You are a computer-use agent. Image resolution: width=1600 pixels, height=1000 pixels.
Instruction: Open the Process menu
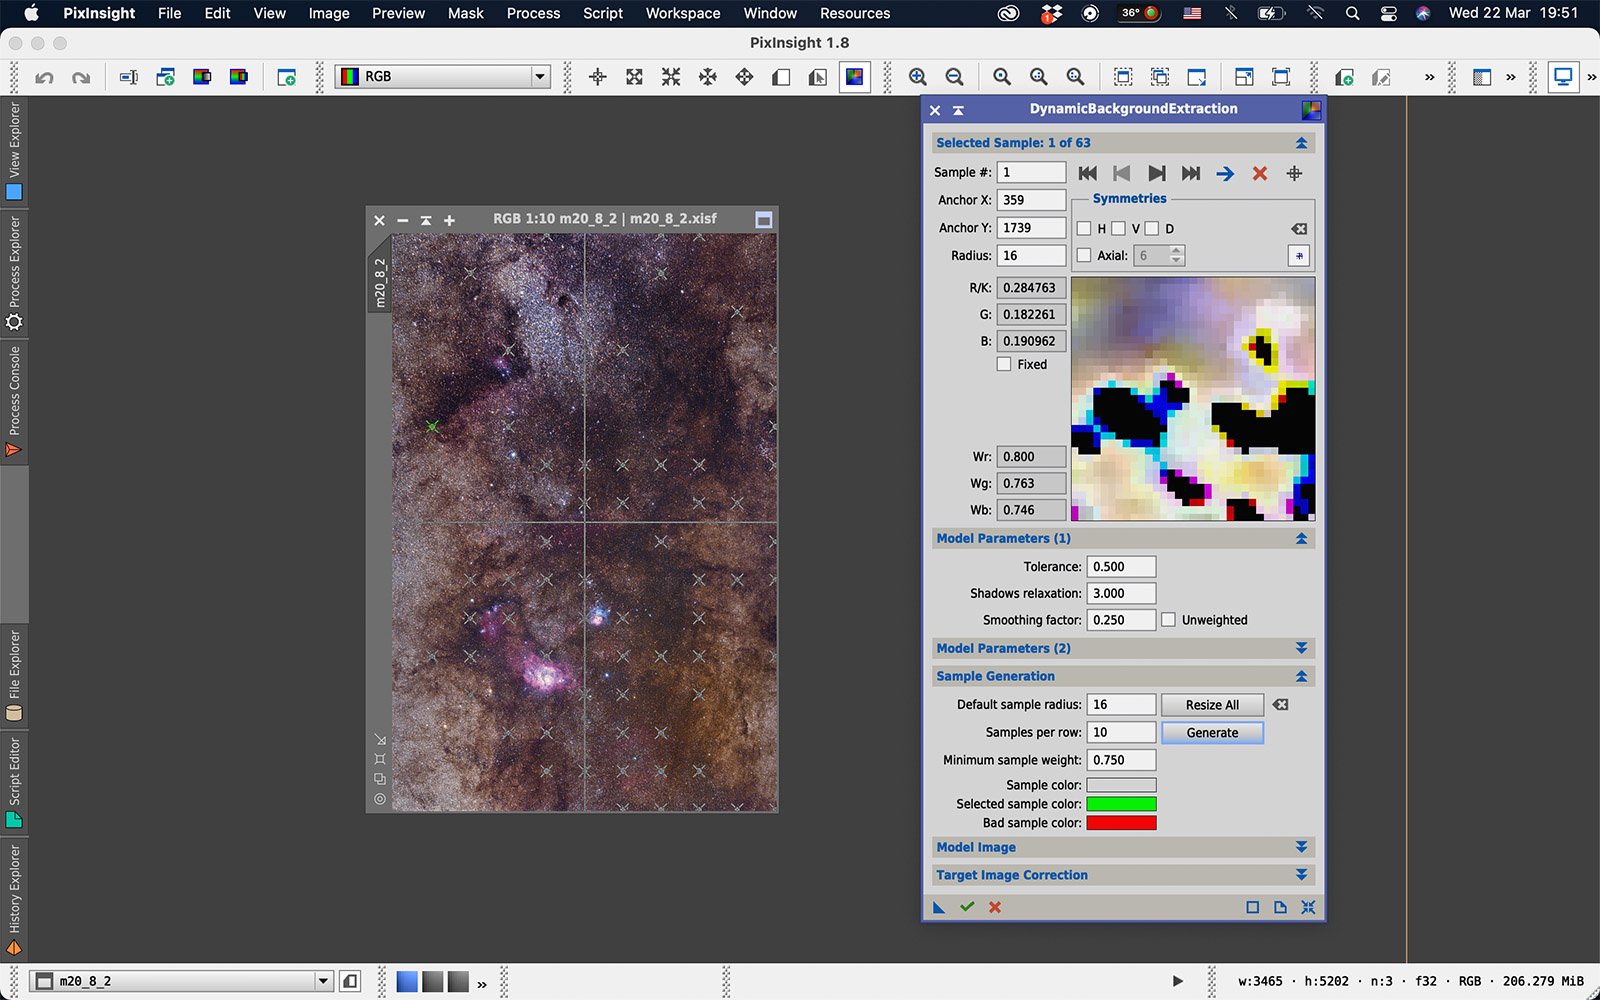[533, 13]
